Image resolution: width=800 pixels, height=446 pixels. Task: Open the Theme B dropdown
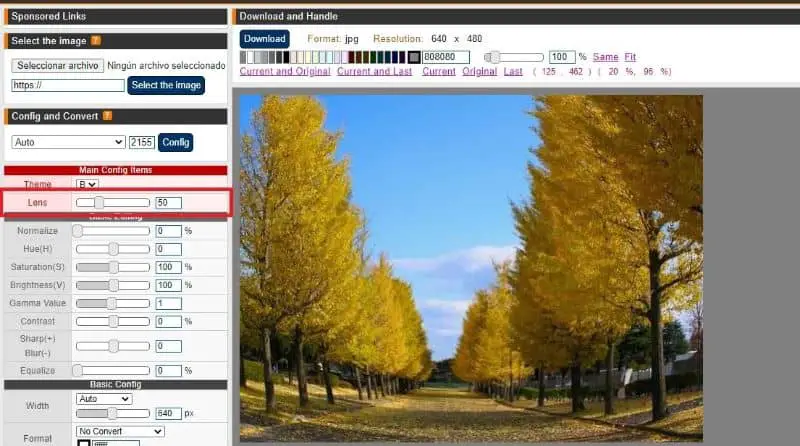click(87, 184)
